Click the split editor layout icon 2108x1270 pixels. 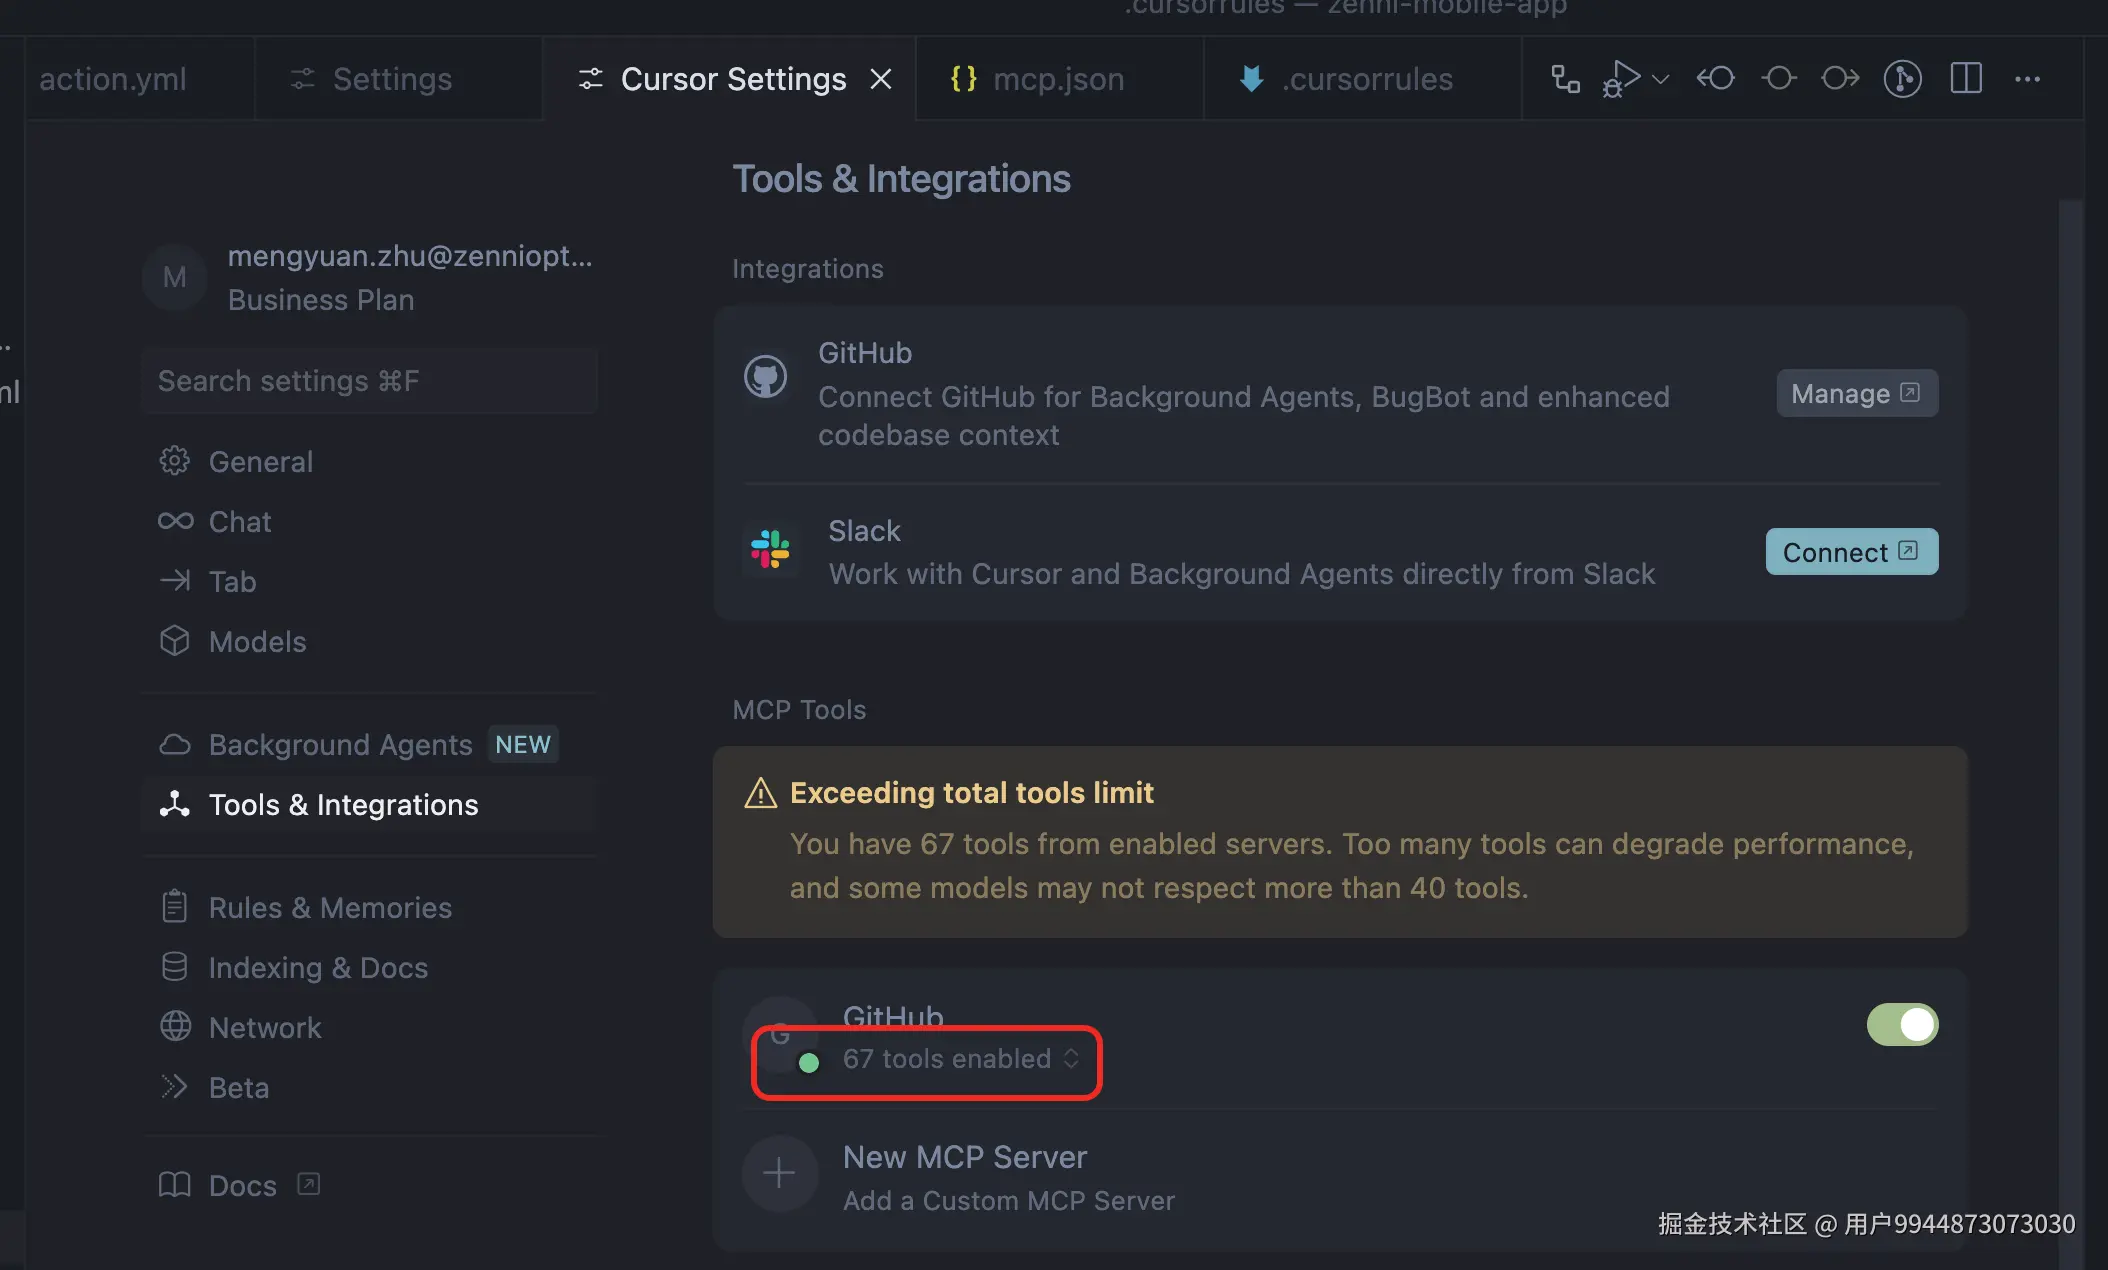point(1965,78)
